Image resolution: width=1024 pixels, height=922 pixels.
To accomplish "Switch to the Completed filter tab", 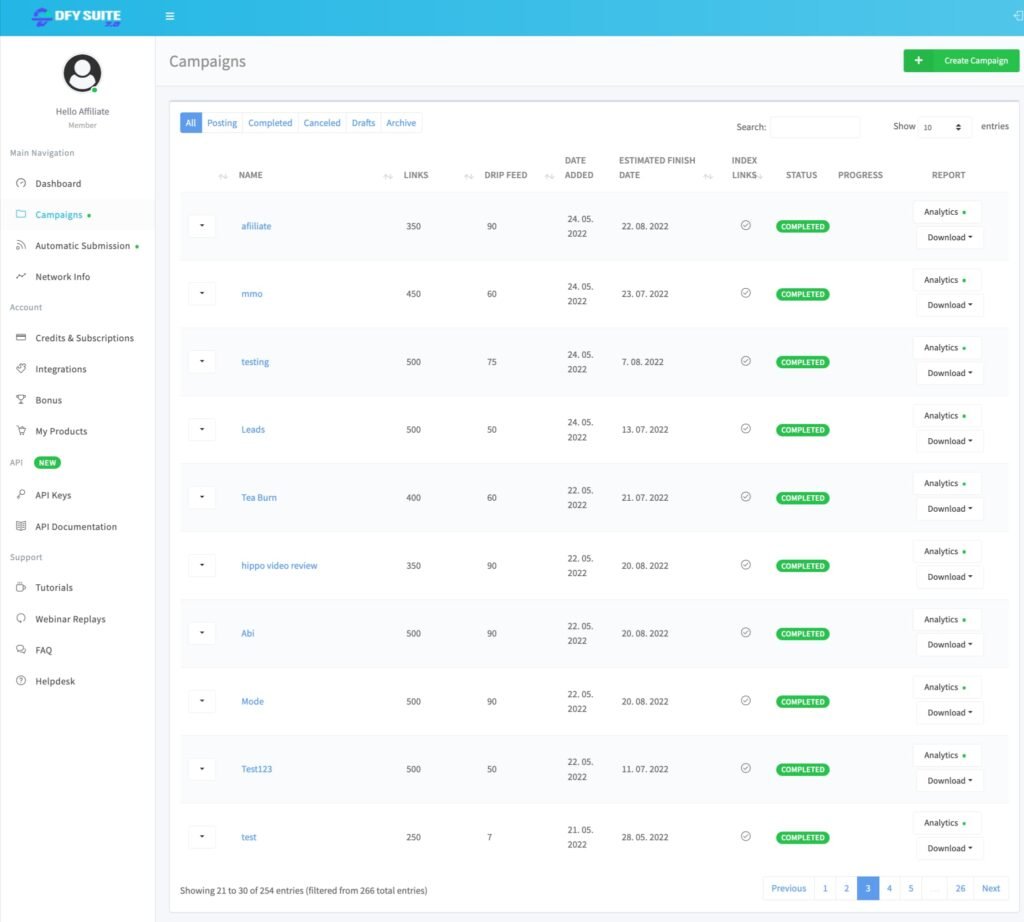I will (270, 123).
